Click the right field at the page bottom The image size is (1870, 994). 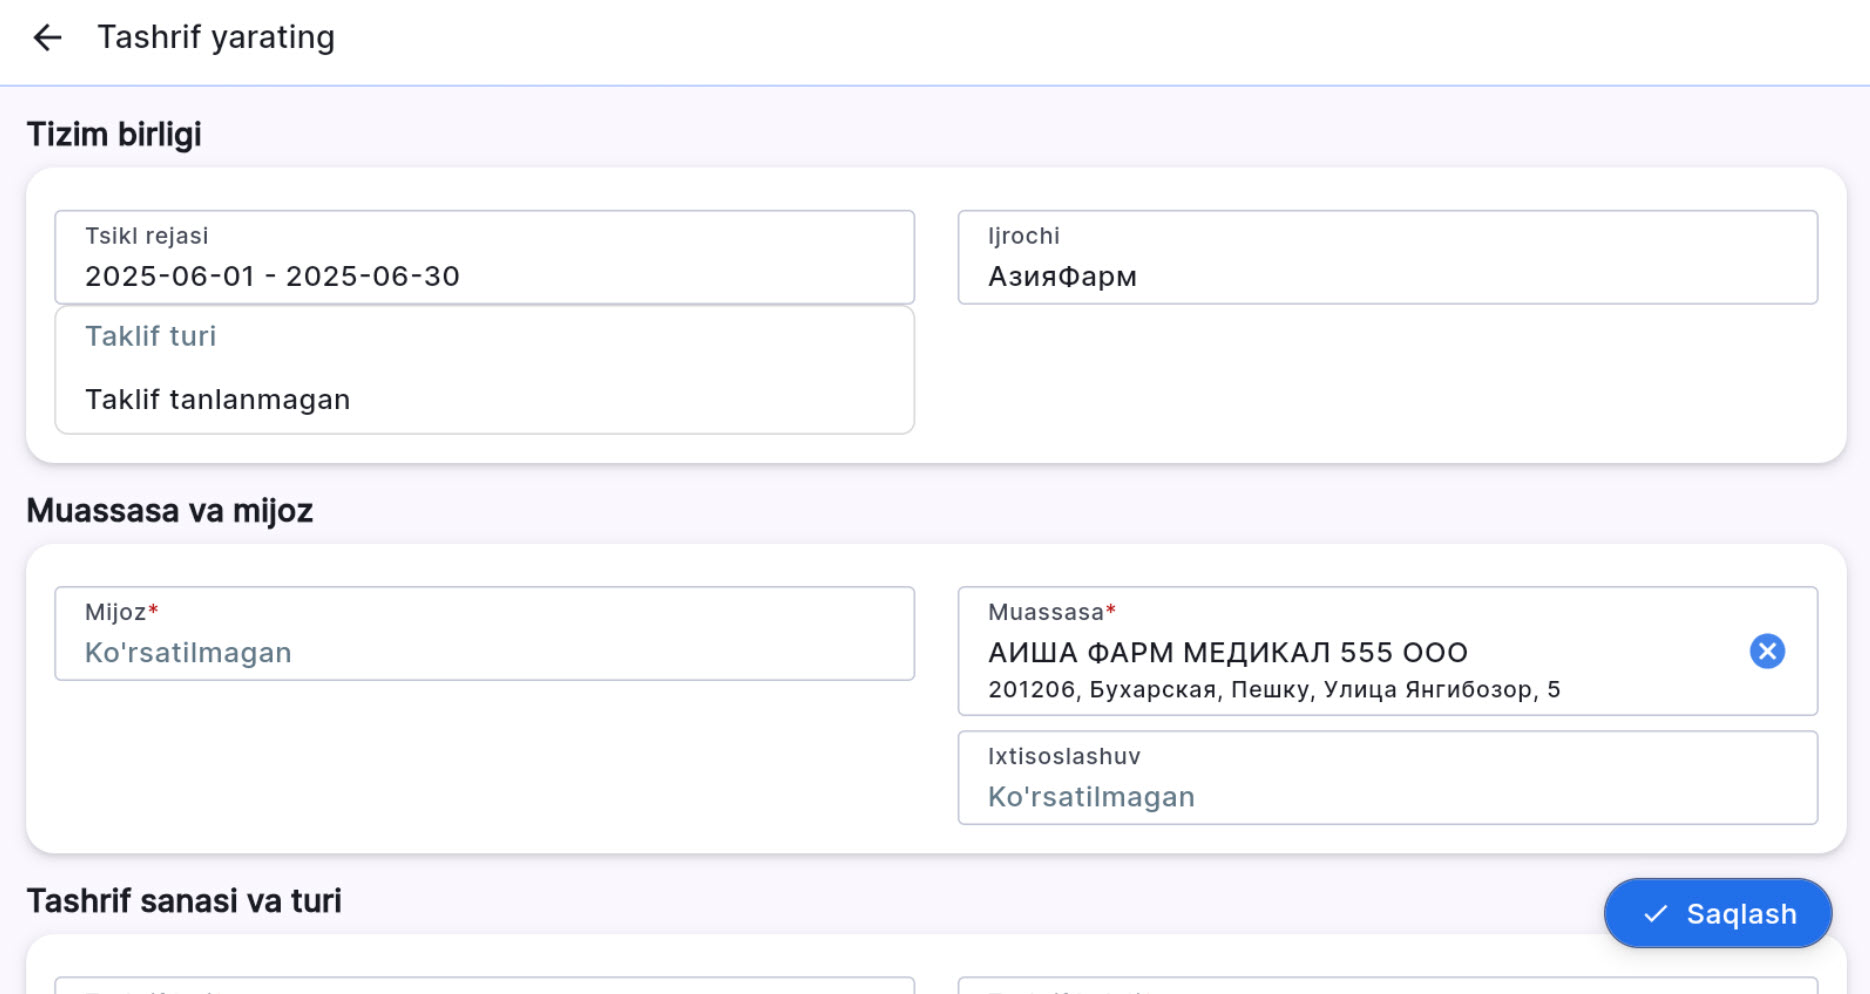(x=1386, y=986)
